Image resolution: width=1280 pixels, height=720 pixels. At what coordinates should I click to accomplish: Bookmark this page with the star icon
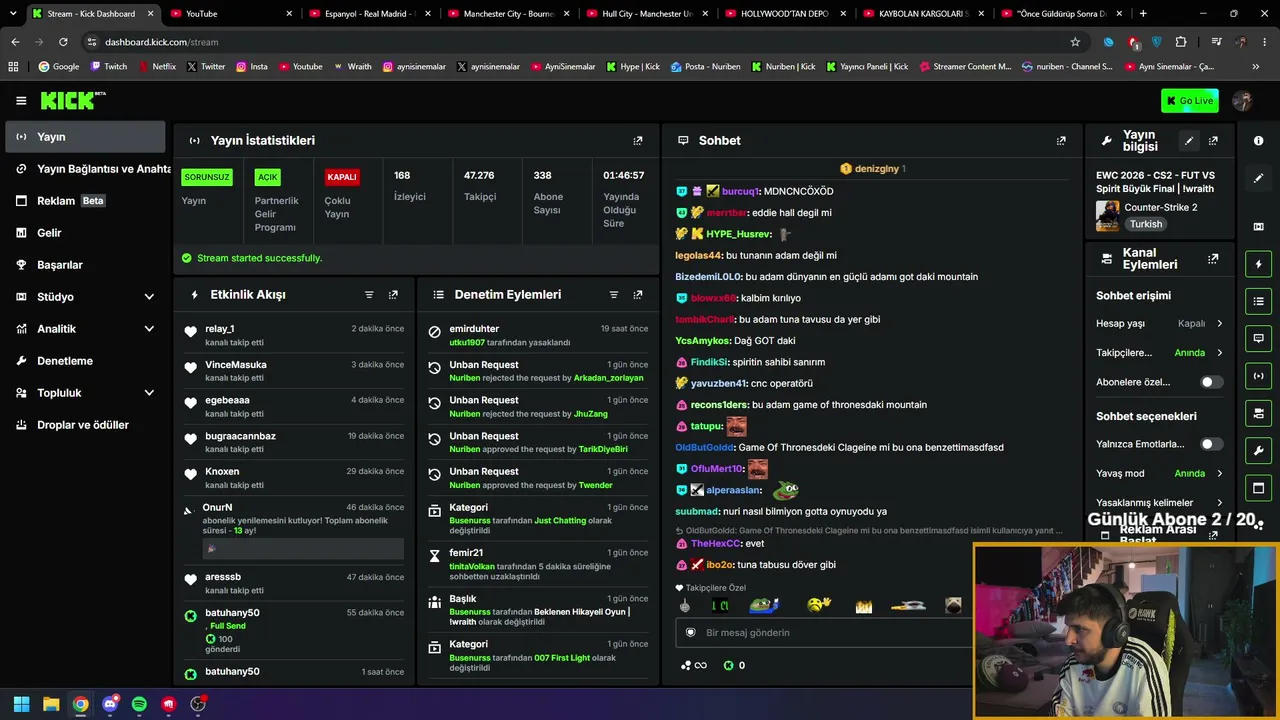[x=1075, y=42]
